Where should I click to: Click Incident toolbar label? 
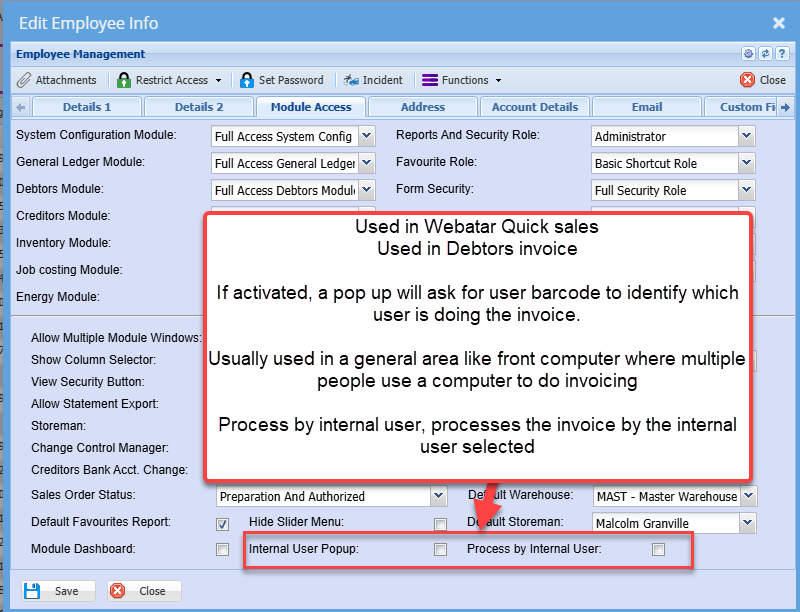click(x=383, y=80)
